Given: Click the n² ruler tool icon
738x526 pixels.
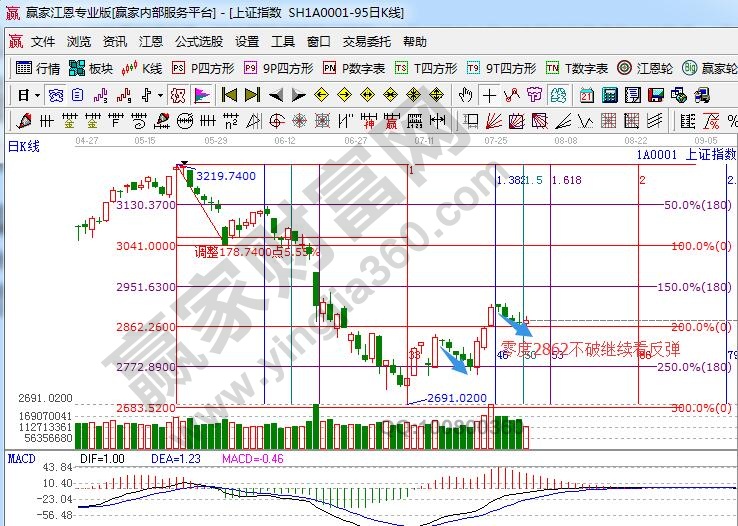Looking at the screenshot, I should point(231,121).
